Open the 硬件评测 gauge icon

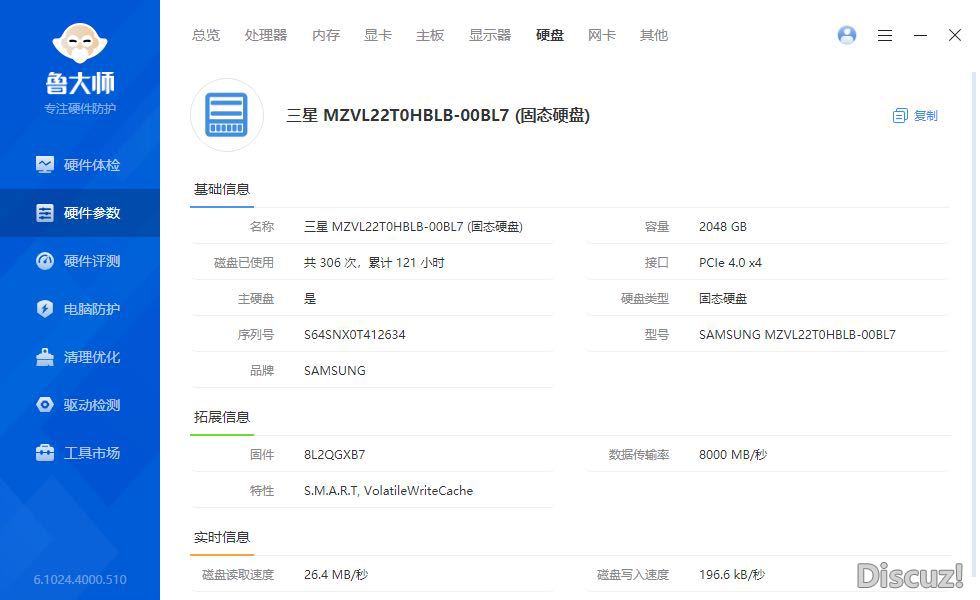(x=45, y=261)
